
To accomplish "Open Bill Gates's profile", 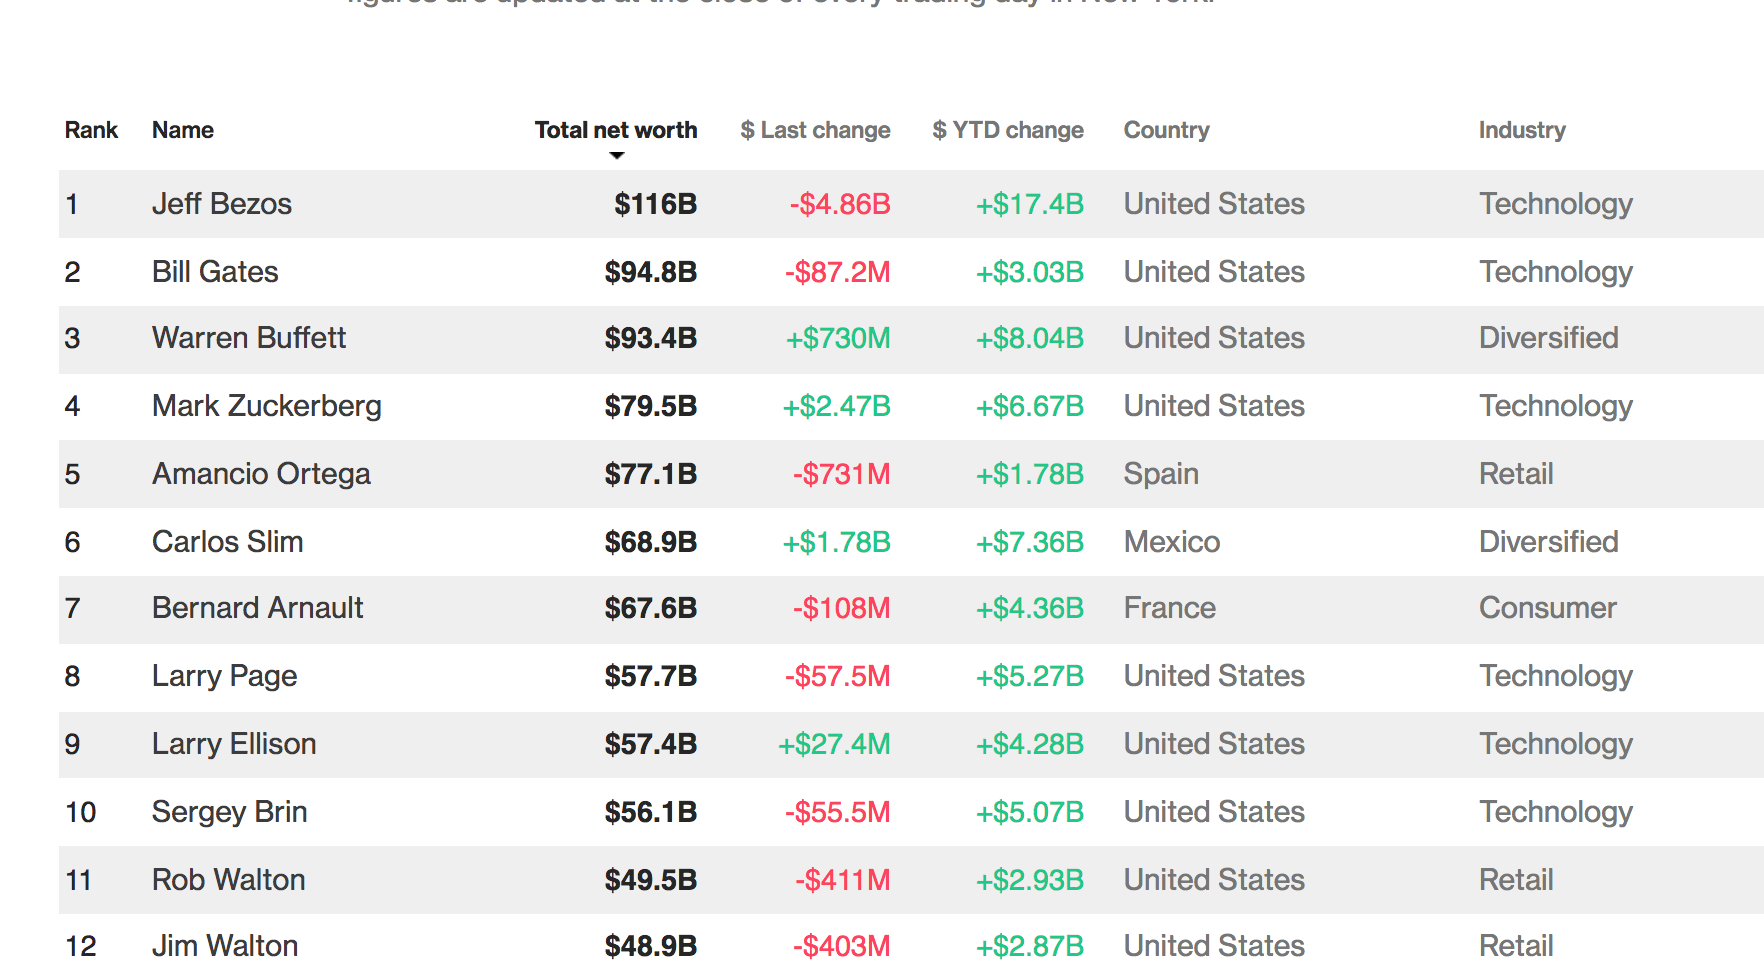I will (x=215, y=271).
